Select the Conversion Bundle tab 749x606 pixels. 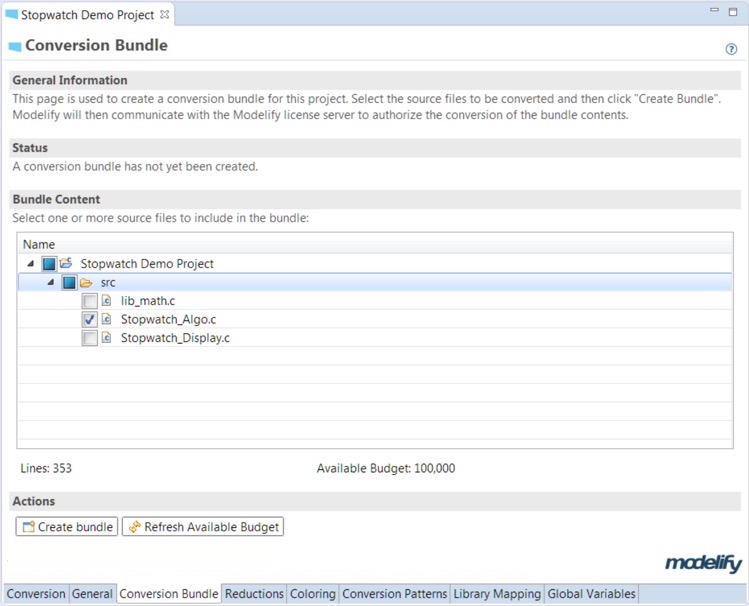[169, 594]
